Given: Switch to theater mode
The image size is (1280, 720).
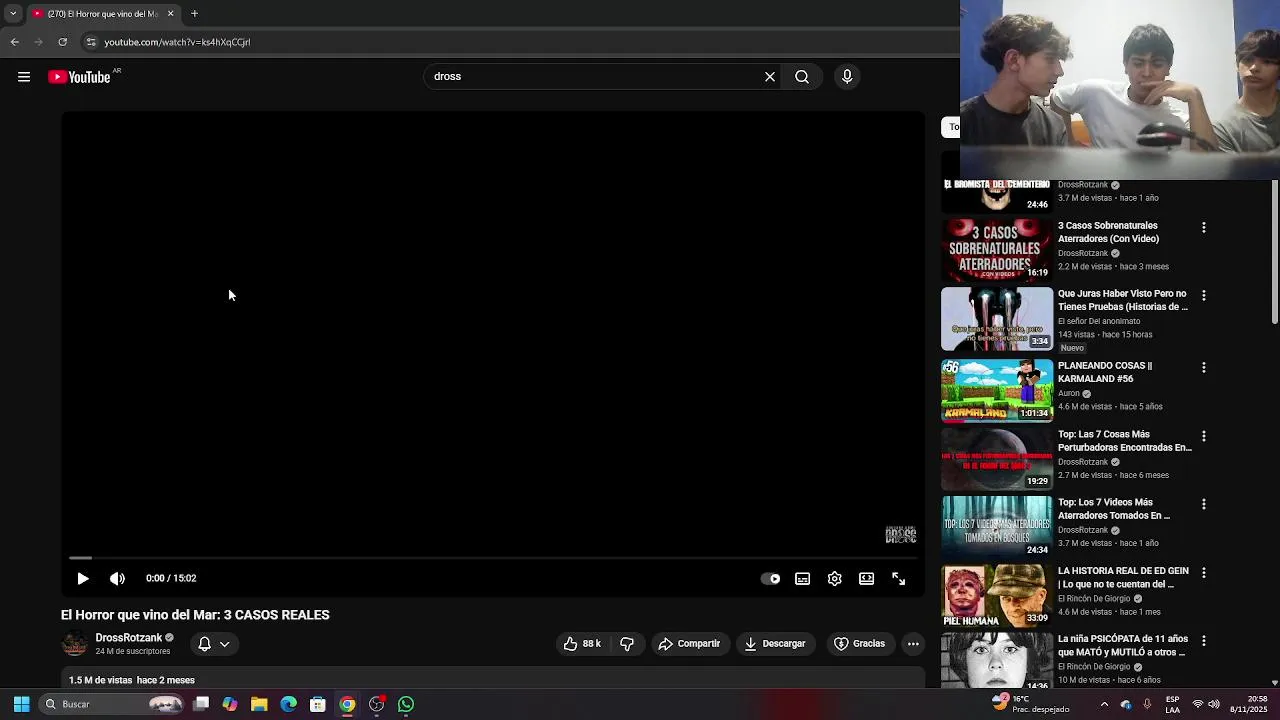Looking at the screenshot, I should [866, 578].
